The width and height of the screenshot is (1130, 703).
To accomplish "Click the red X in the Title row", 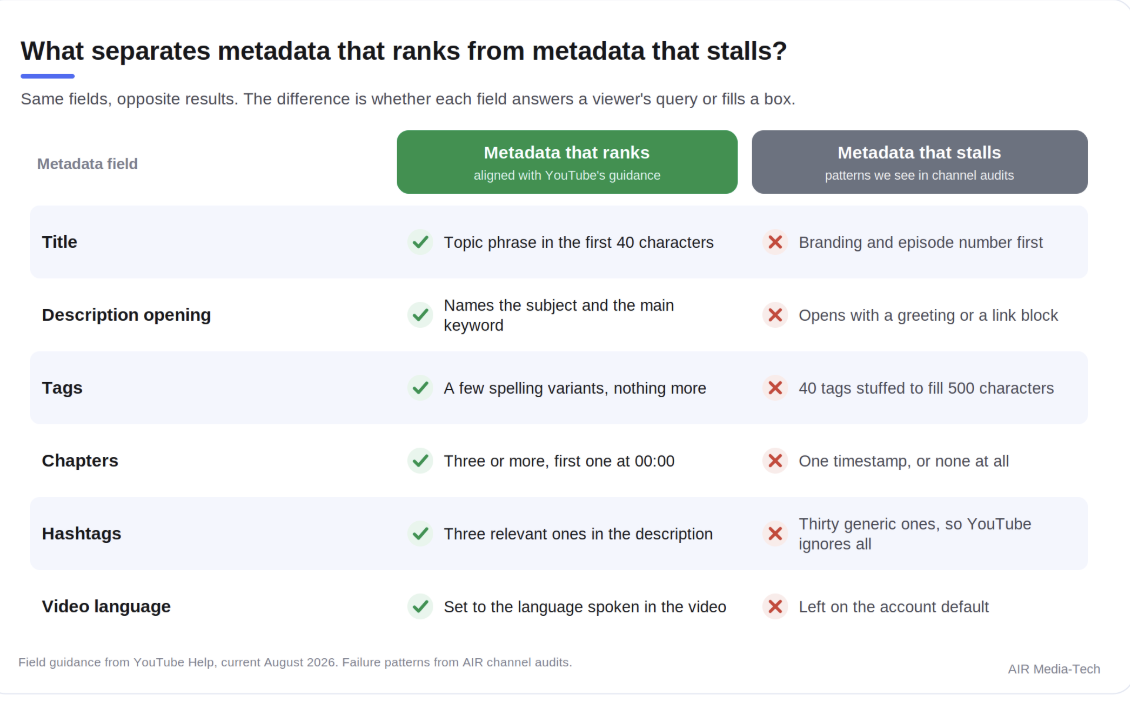I will click(775, 242).
